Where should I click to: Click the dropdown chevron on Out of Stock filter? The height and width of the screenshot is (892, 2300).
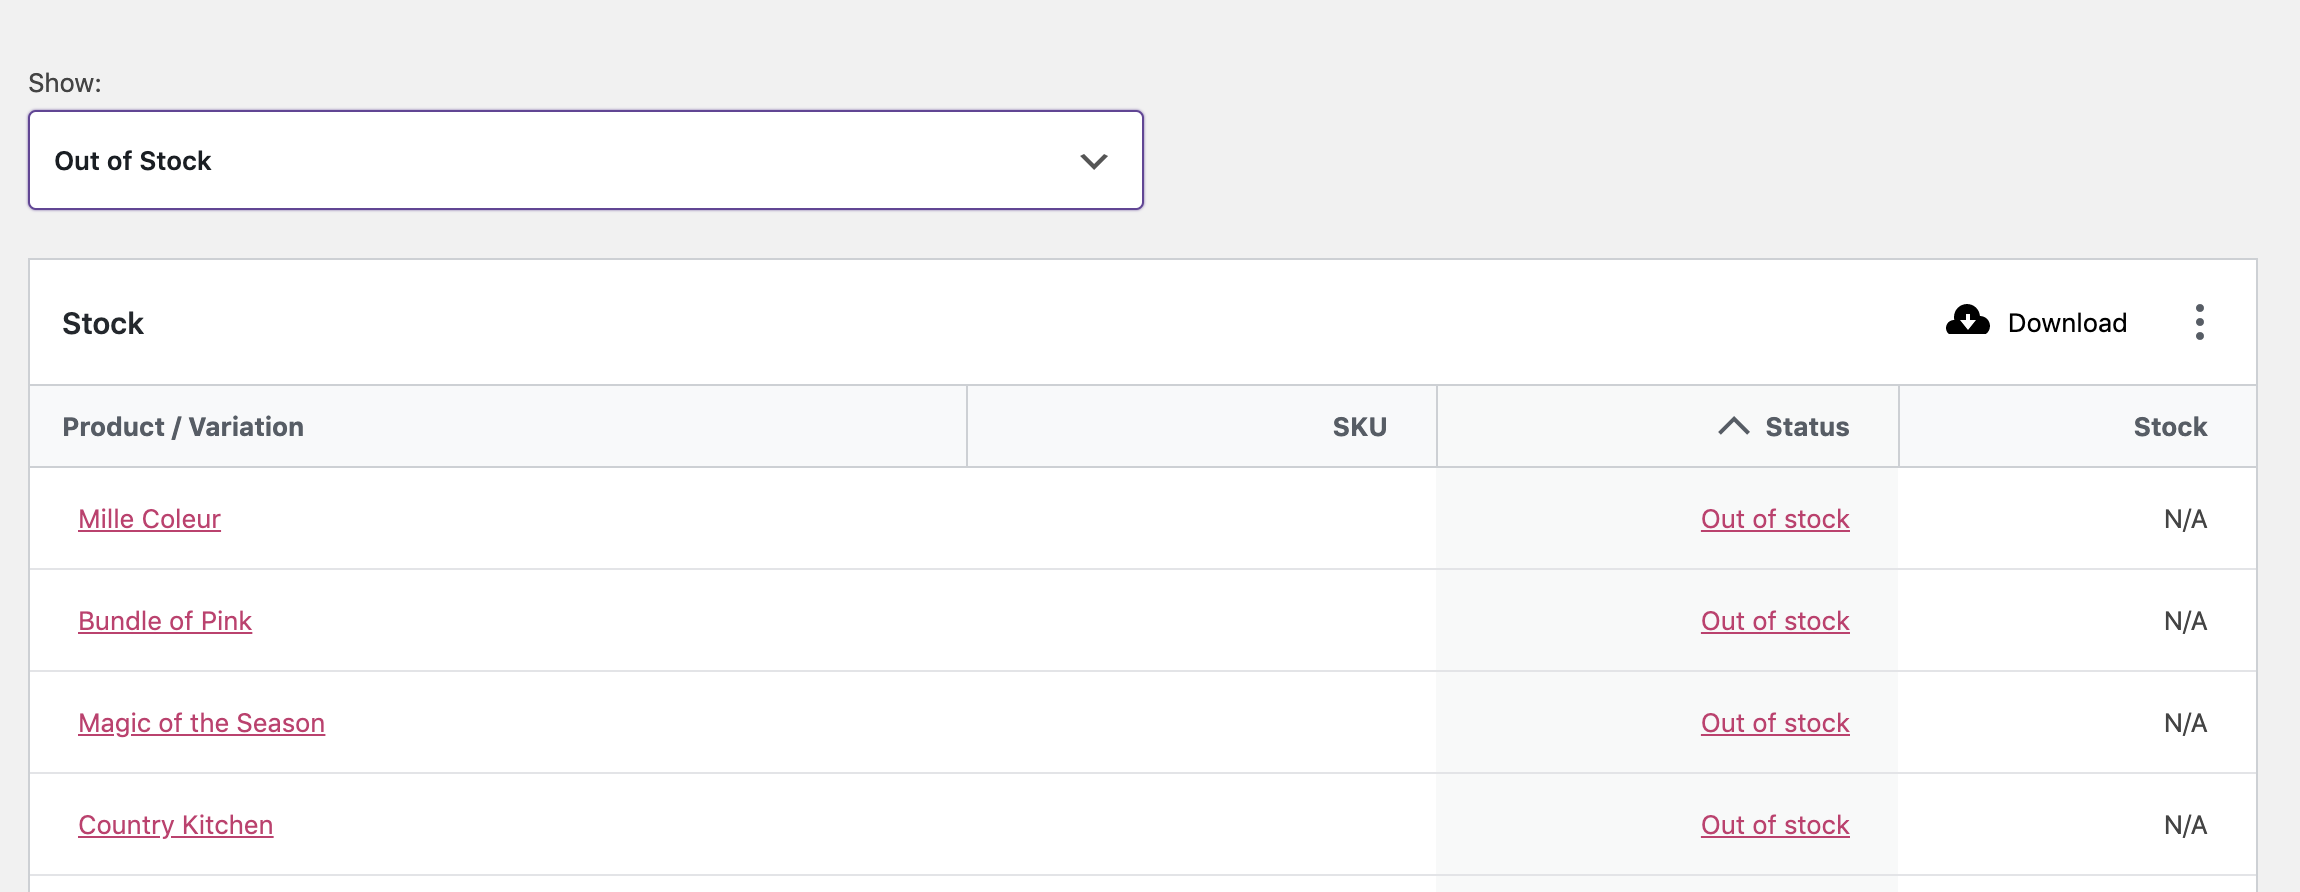tap(1093, 160)
